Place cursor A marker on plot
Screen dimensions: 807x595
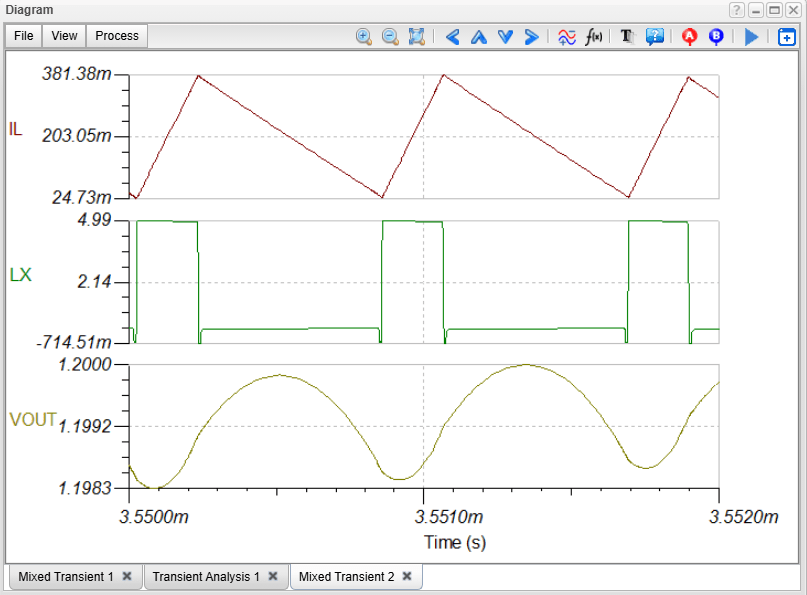tap(689, 37)
